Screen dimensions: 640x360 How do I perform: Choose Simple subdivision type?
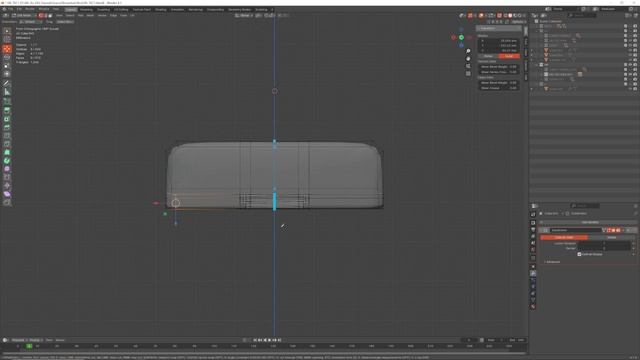pos(611,237)
